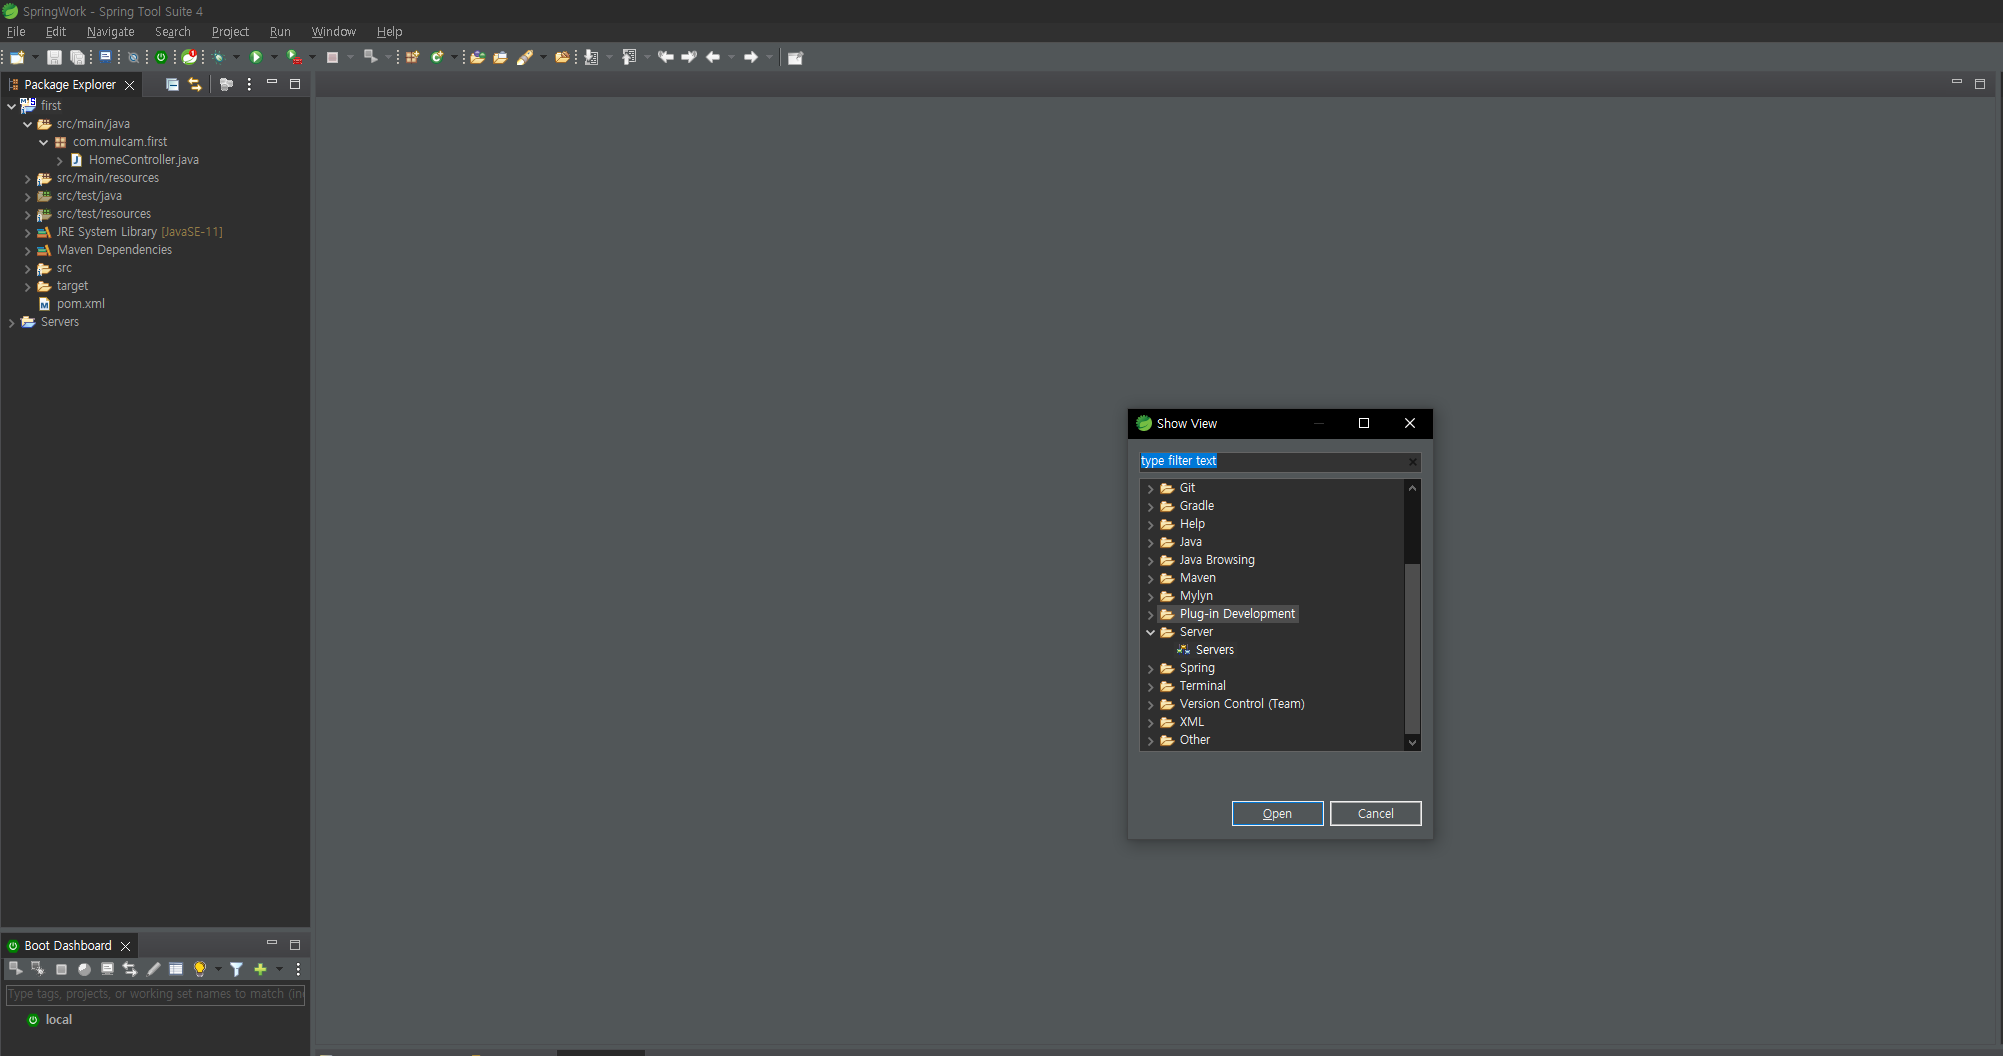2003x1056 pixels.
Task: Click the New Java Class green C icon
Action: tap(437, 57)
